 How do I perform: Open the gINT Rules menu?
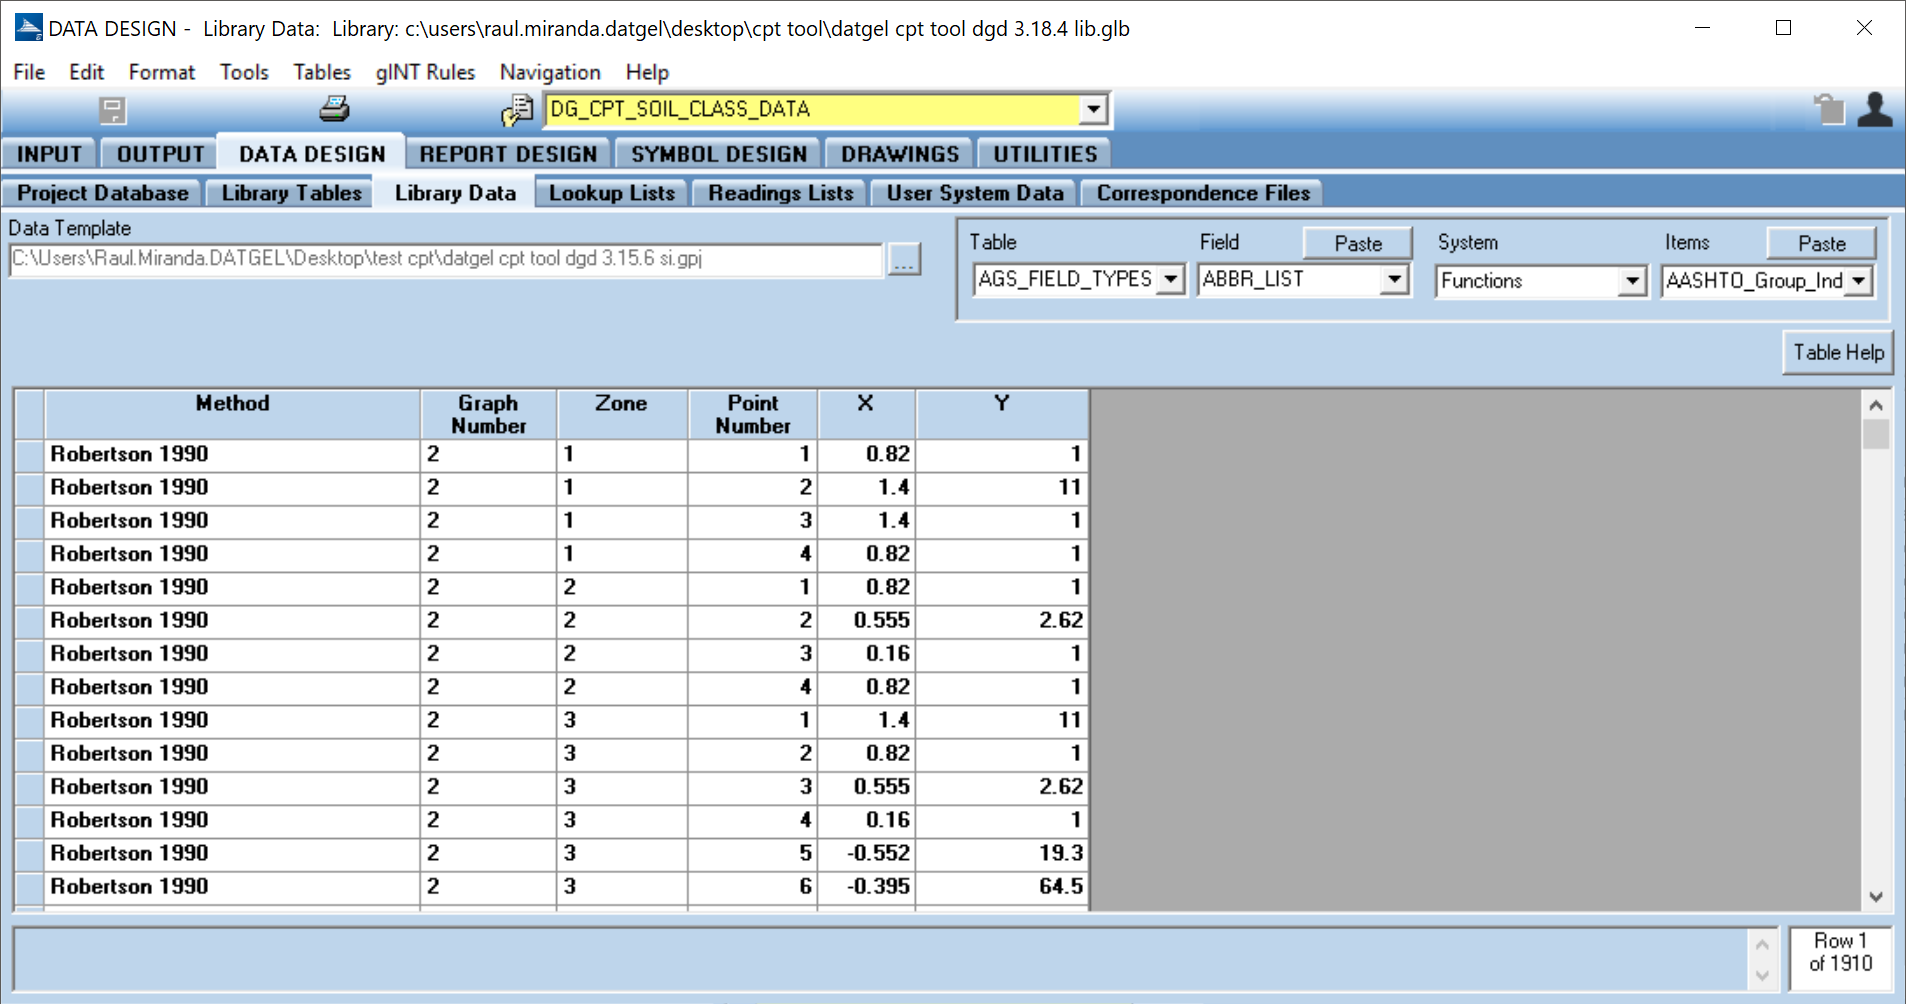(425, 72)
